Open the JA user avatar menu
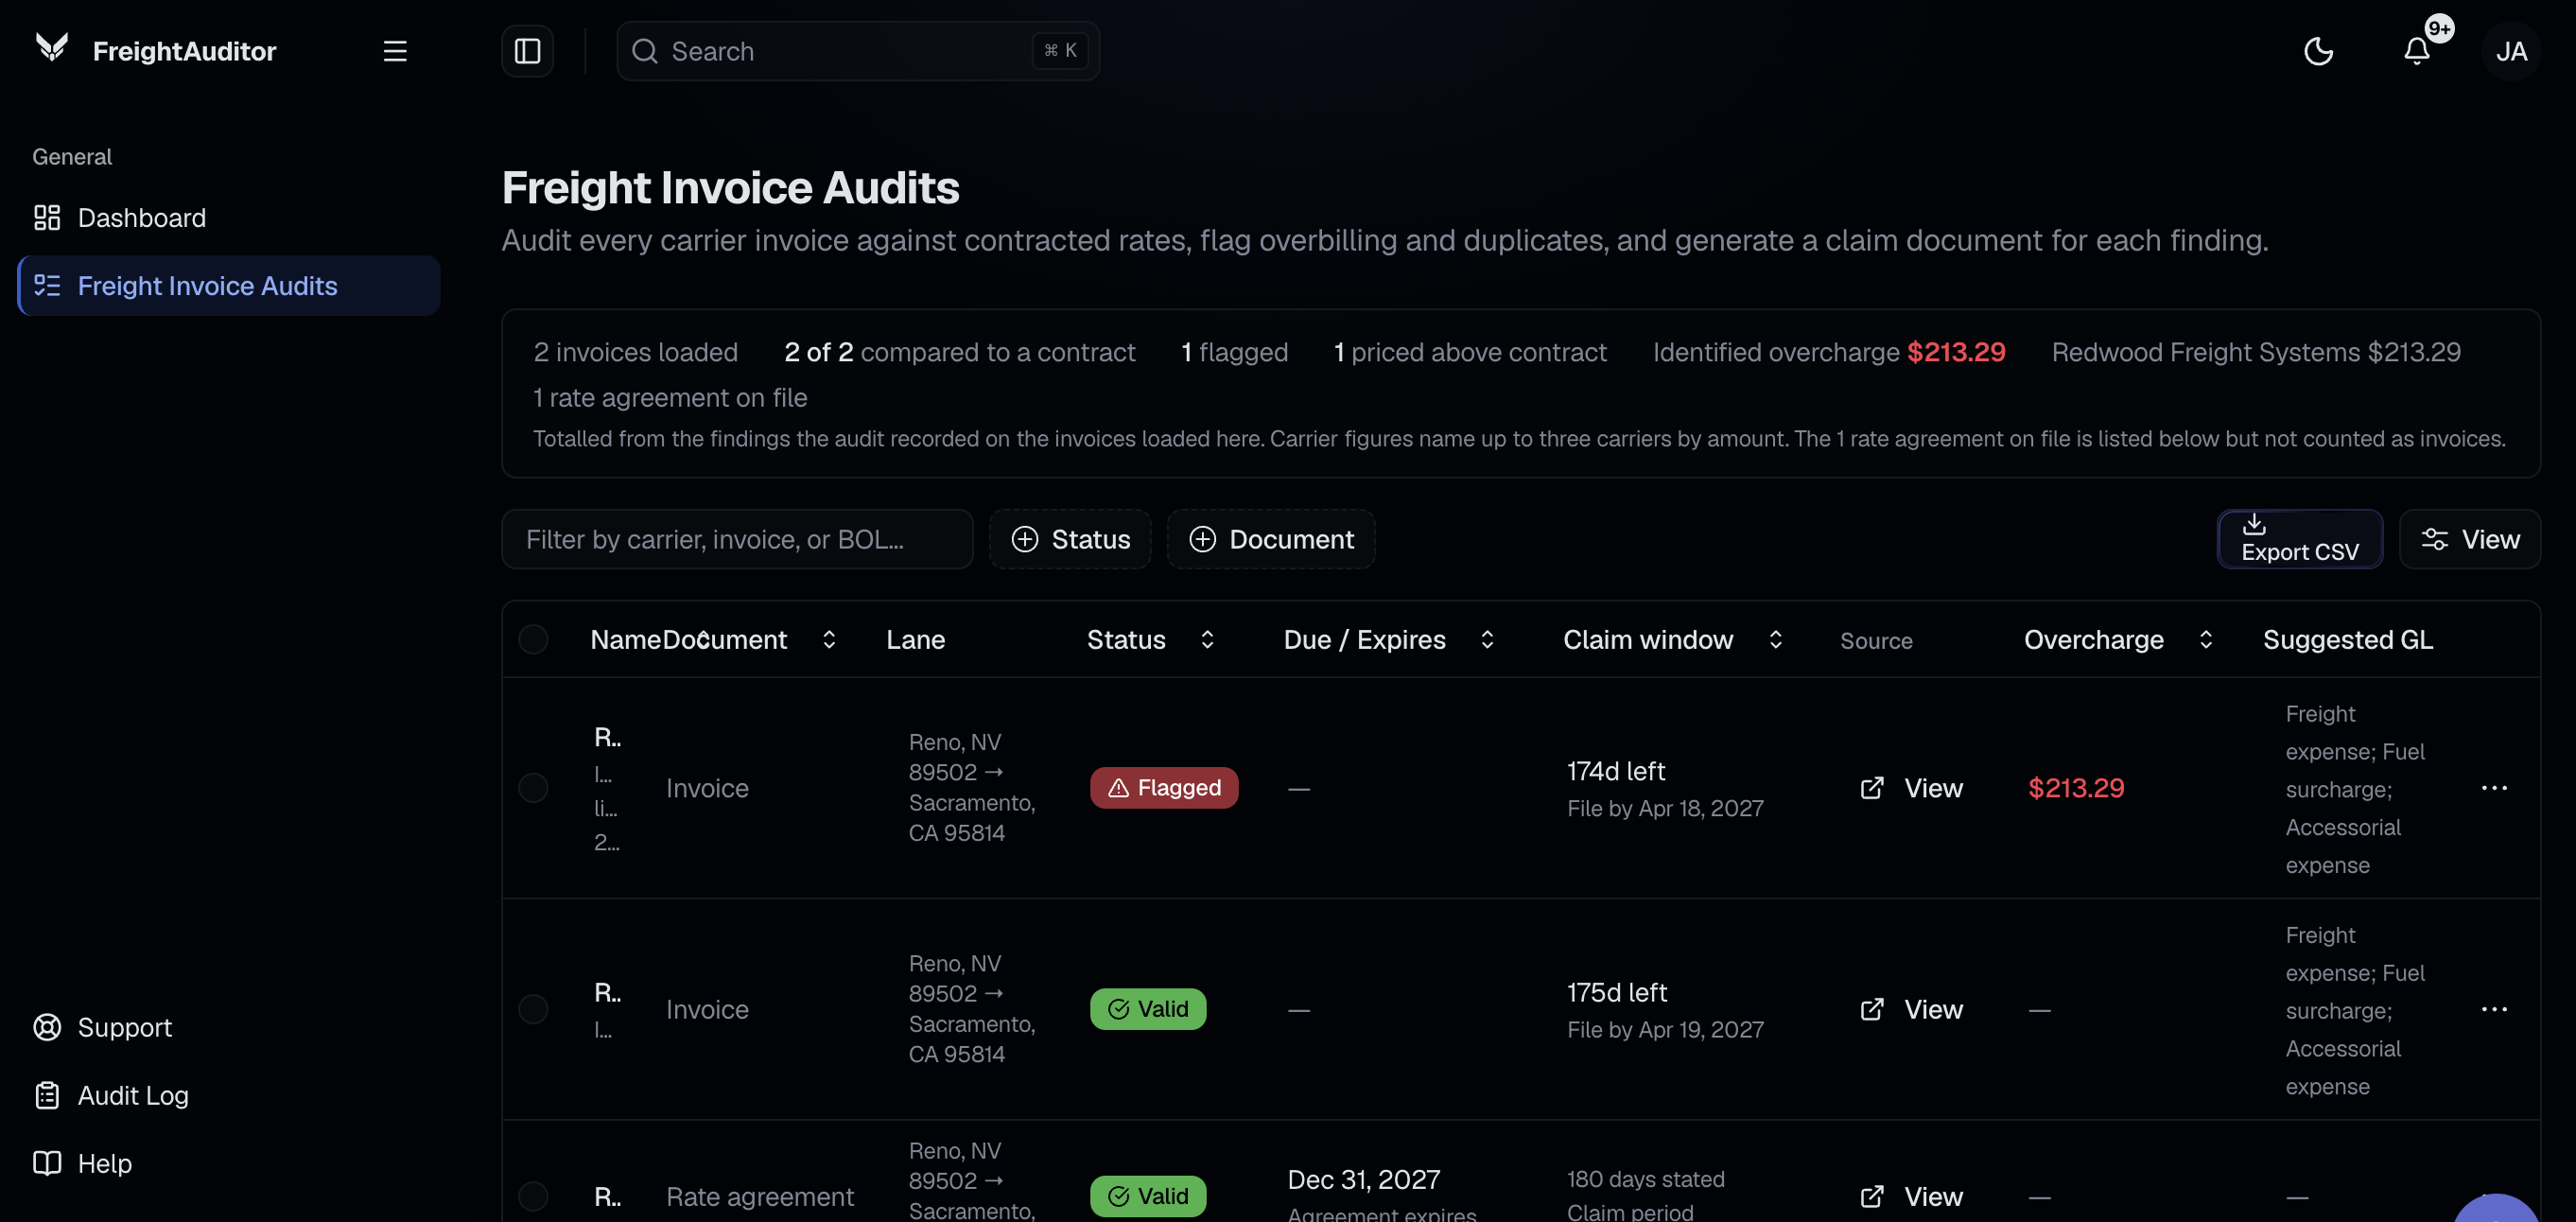Image resolution: width=2576 pixels, height=1222 pixels. pyautogui.click(x=2511, y=51)
